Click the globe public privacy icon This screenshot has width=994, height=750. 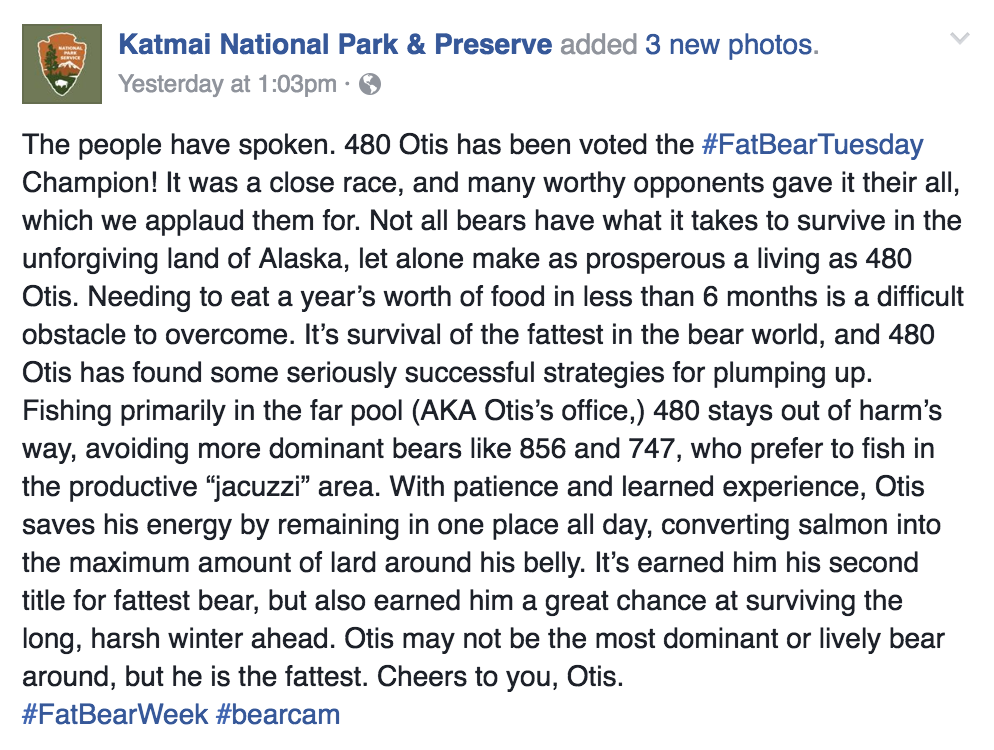(x=369, y=84)
